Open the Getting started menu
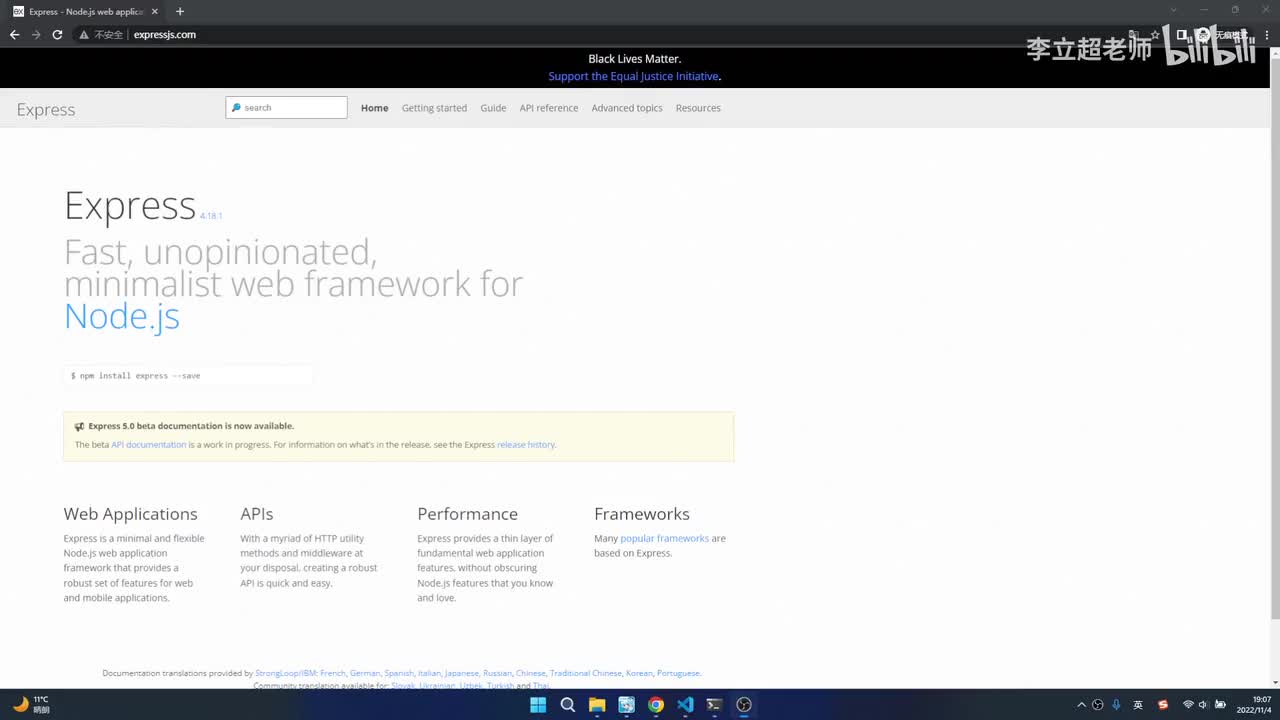 pos(434,108)
